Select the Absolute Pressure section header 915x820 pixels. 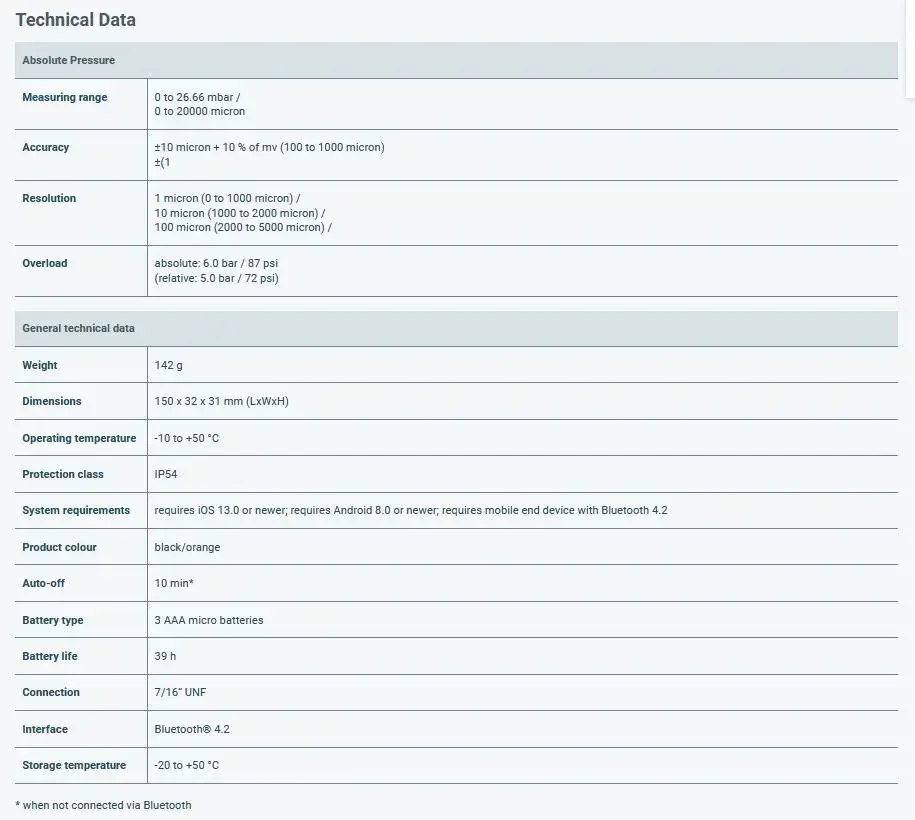[456, 60]
